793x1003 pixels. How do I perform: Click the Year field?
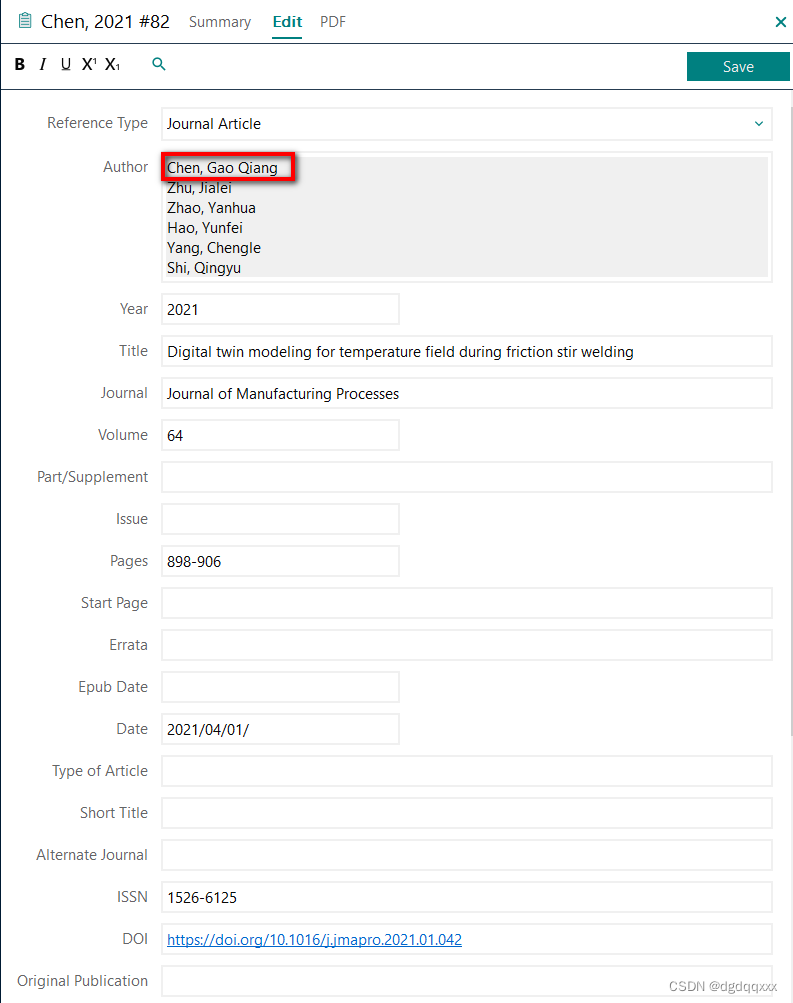click(280, 310)
